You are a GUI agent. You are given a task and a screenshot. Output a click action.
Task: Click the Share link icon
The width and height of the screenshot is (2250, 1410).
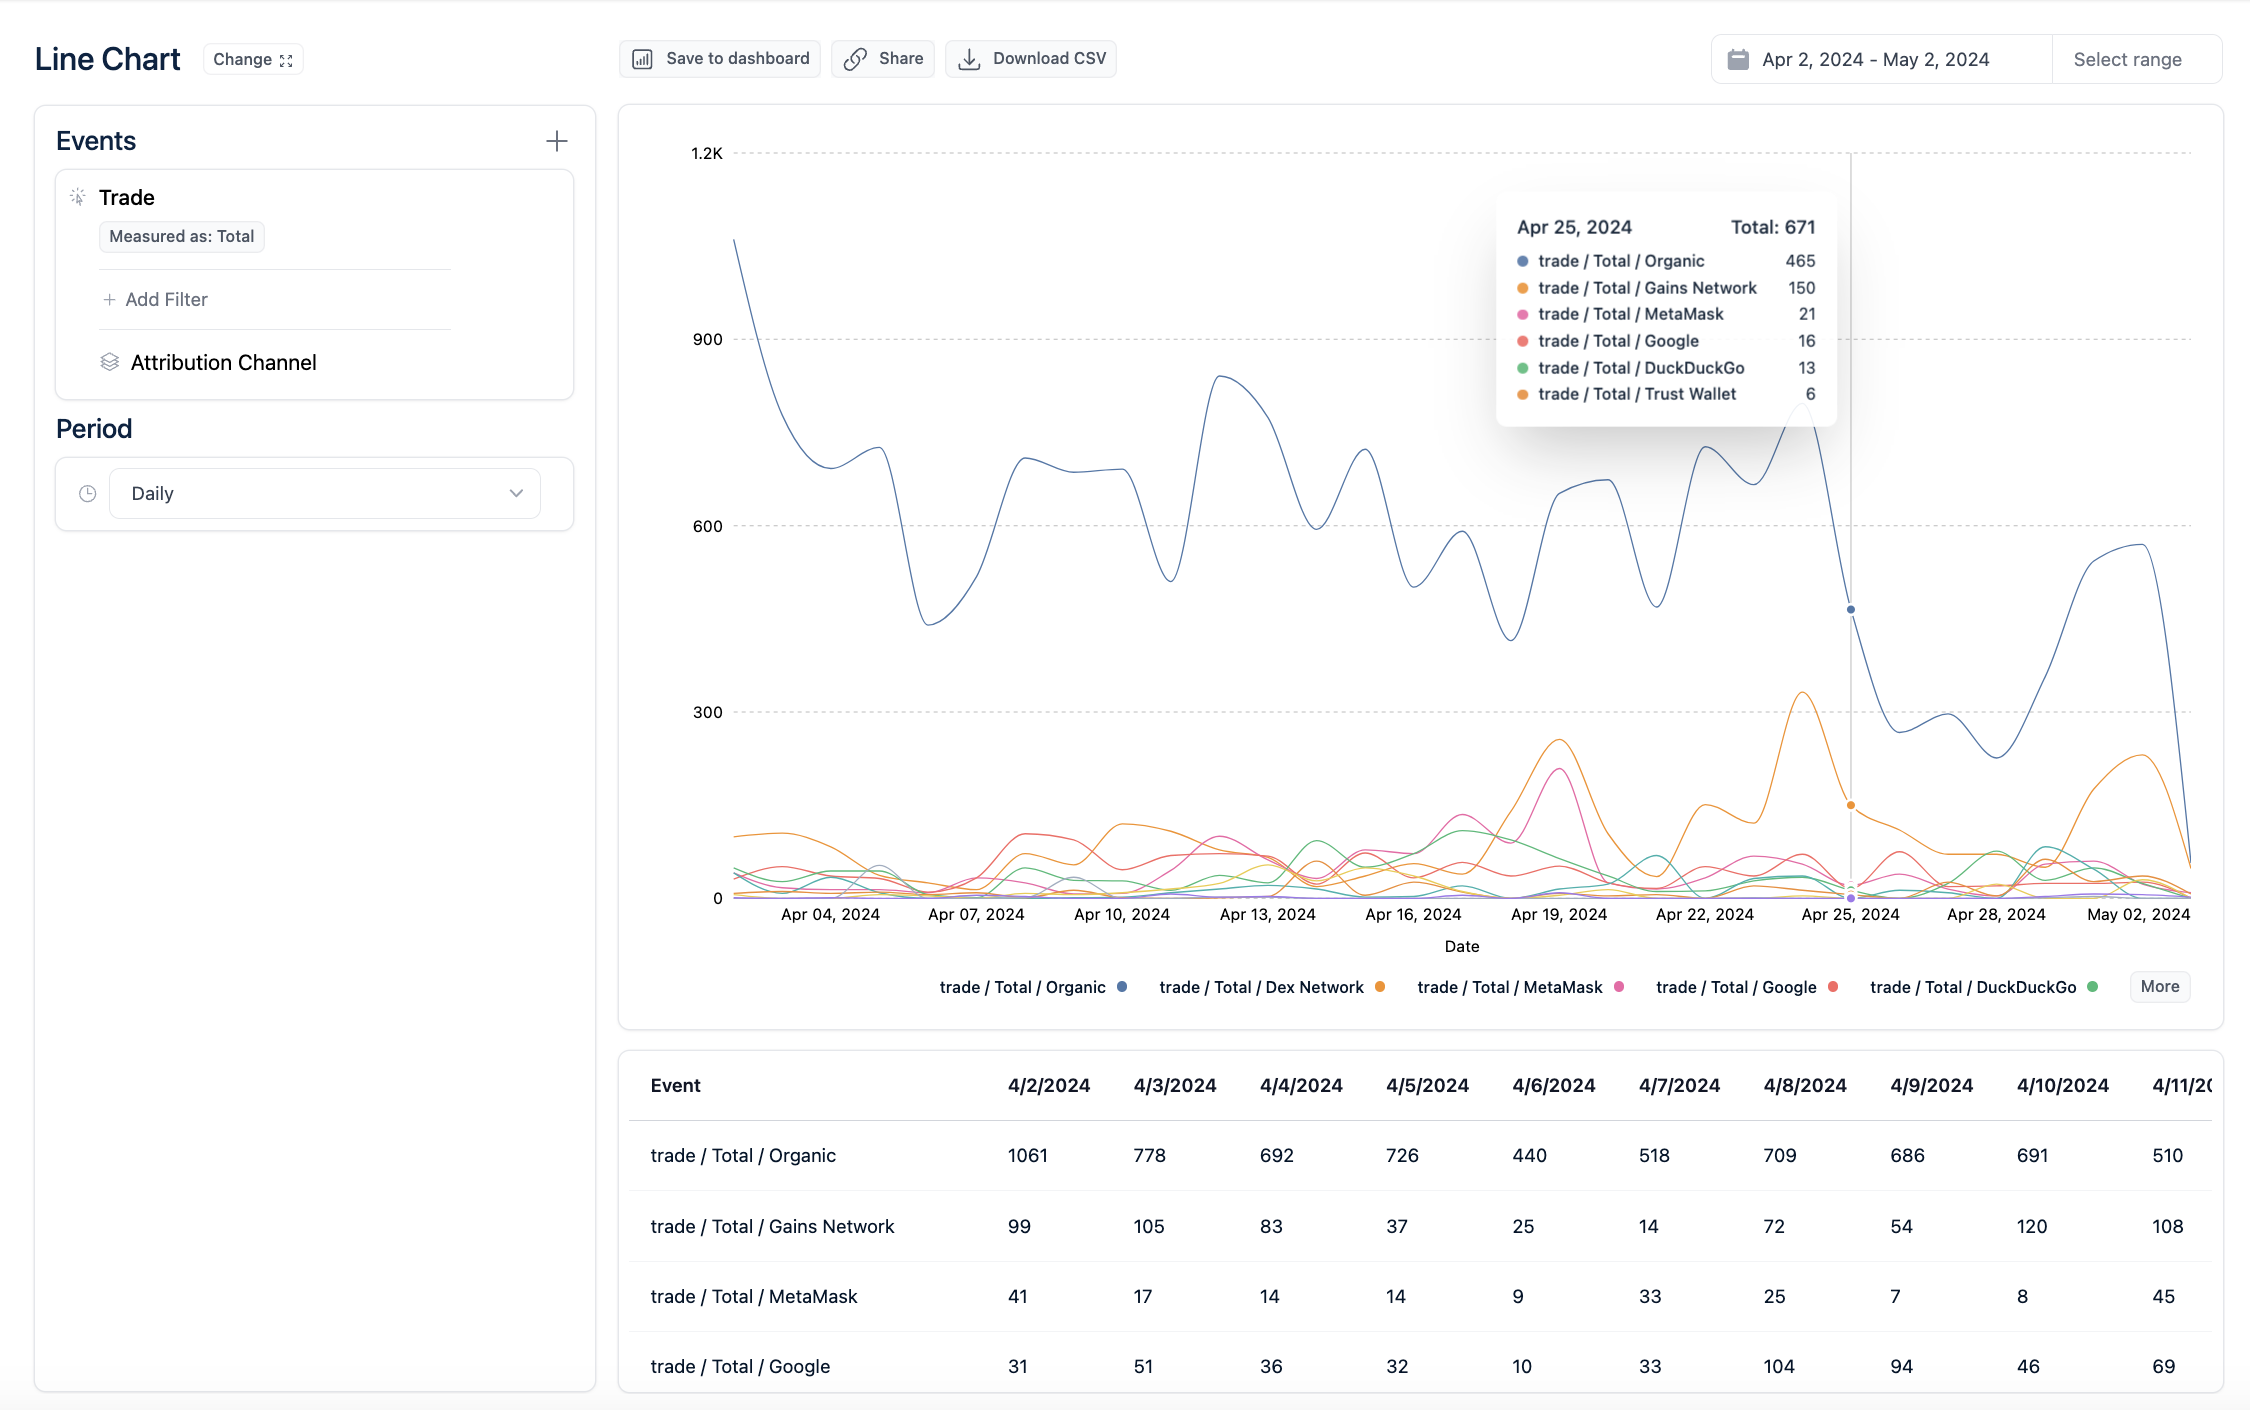click(x=854, y=59)
